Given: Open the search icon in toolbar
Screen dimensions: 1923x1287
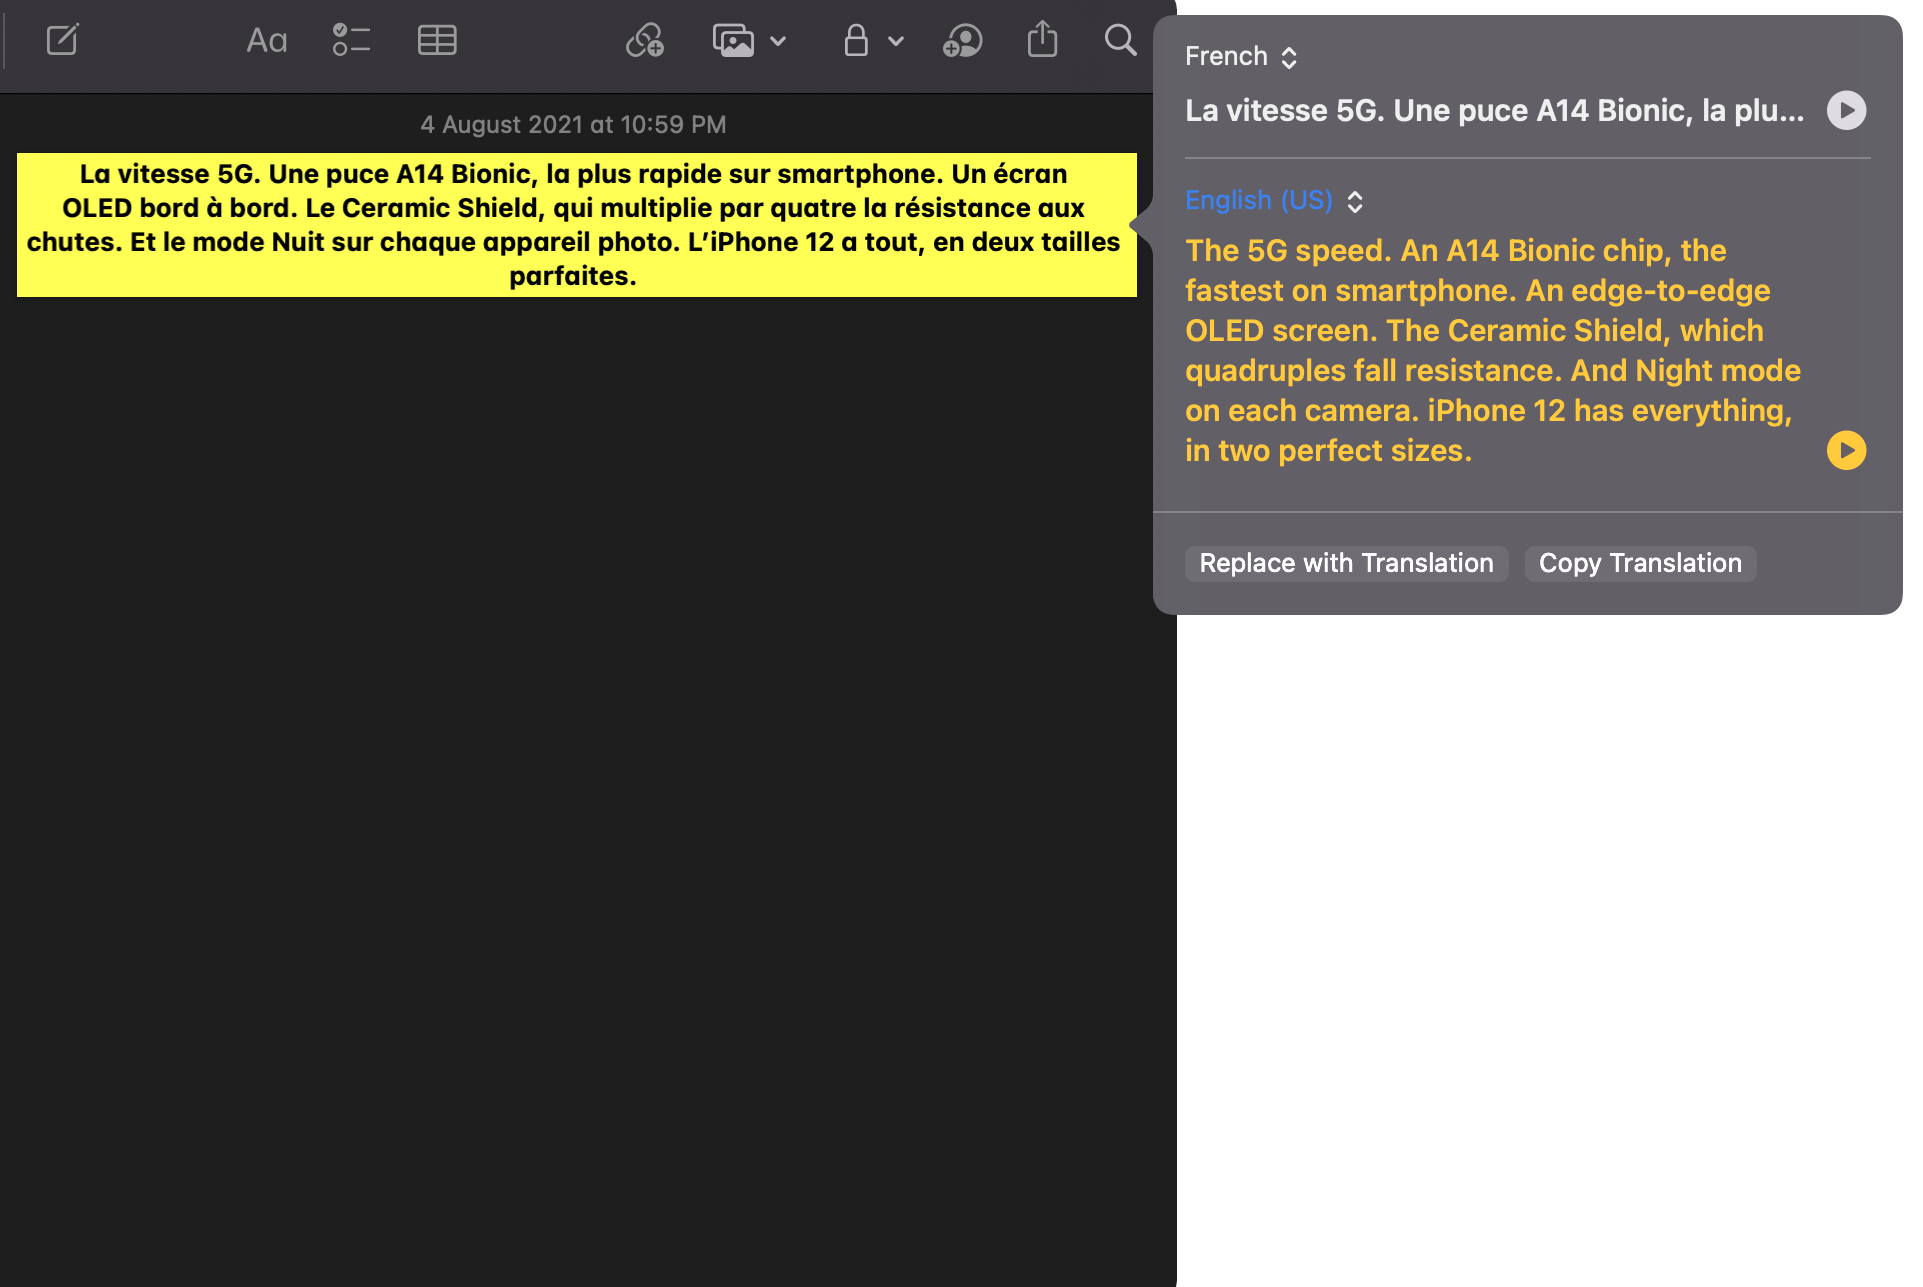Looking at the screenshot, I should (1123, 39).
